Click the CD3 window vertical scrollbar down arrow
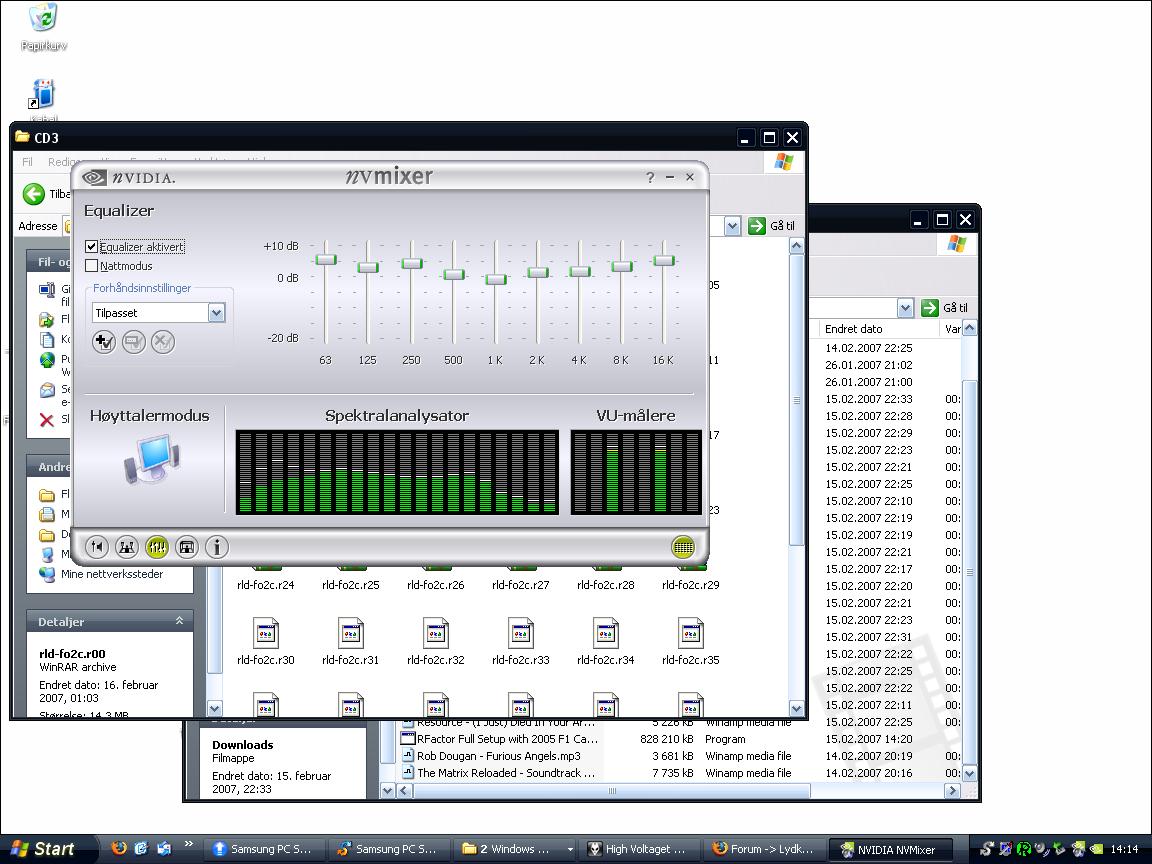This screenshot has width=1152, height=864. point(796,708)
